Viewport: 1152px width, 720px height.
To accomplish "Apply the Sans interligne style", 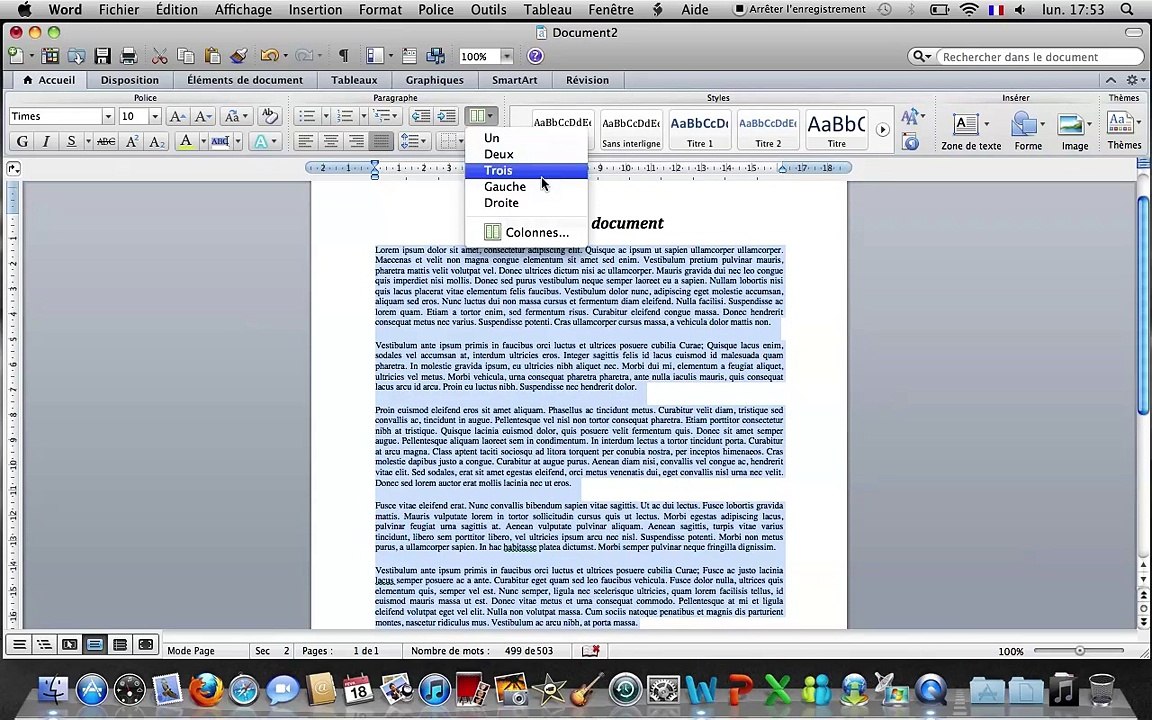I will (x=631, y=129).
